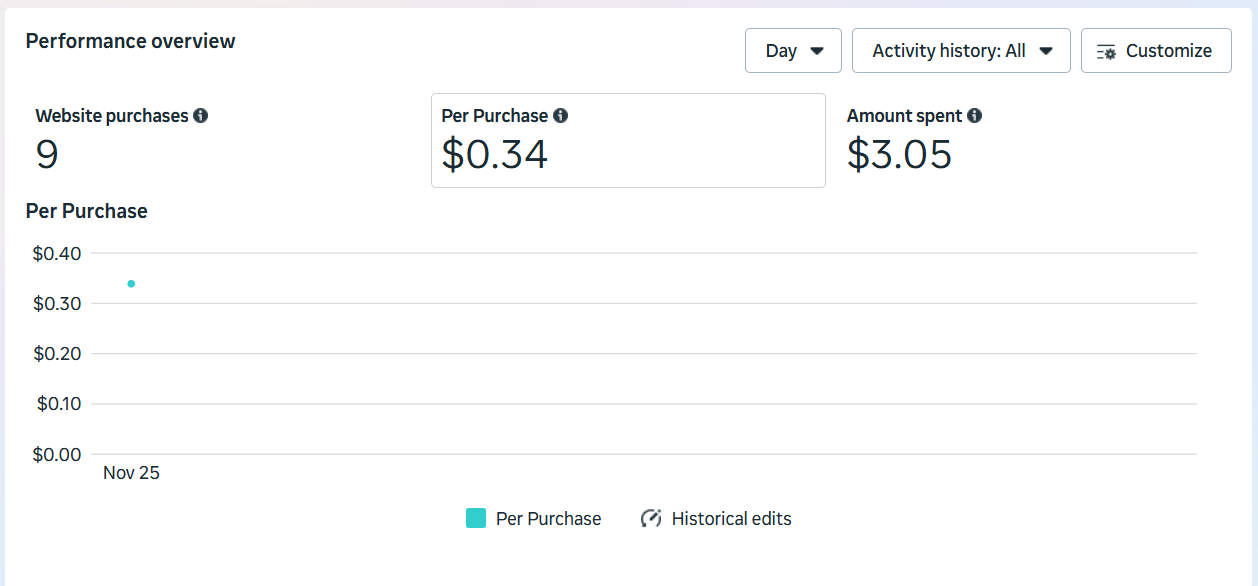Click the Per Purchase chart title
1258x586 pixels.
pos(87,211)
